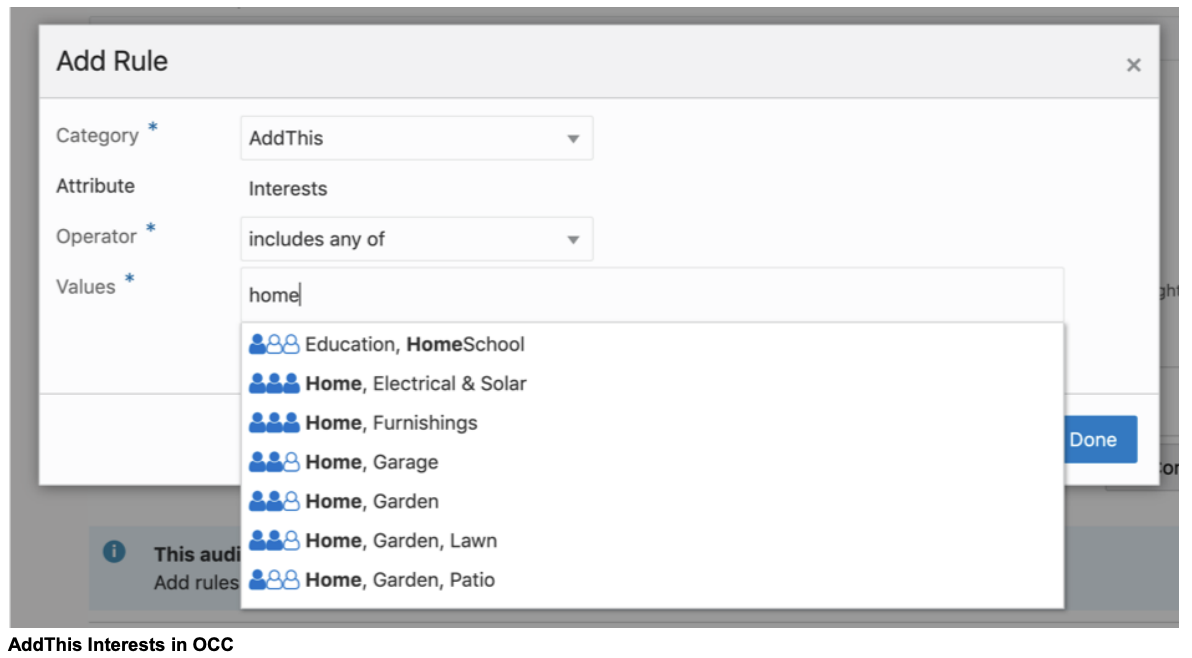Click audience size icon beside Home, Electrical & Solar
Image resolution: width=1192 pixels, height=658 pixels.
coord(274,384)
